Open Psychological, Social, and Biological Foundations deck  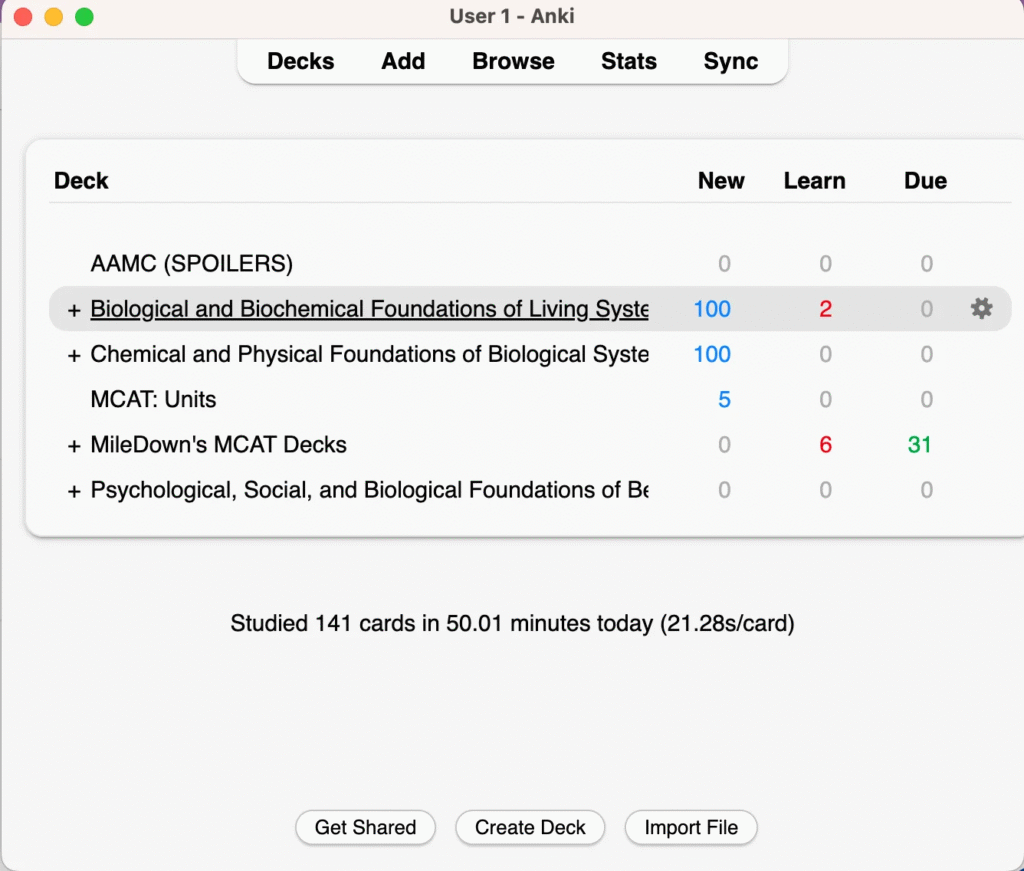pyautogui.click(x=369, y=490)
